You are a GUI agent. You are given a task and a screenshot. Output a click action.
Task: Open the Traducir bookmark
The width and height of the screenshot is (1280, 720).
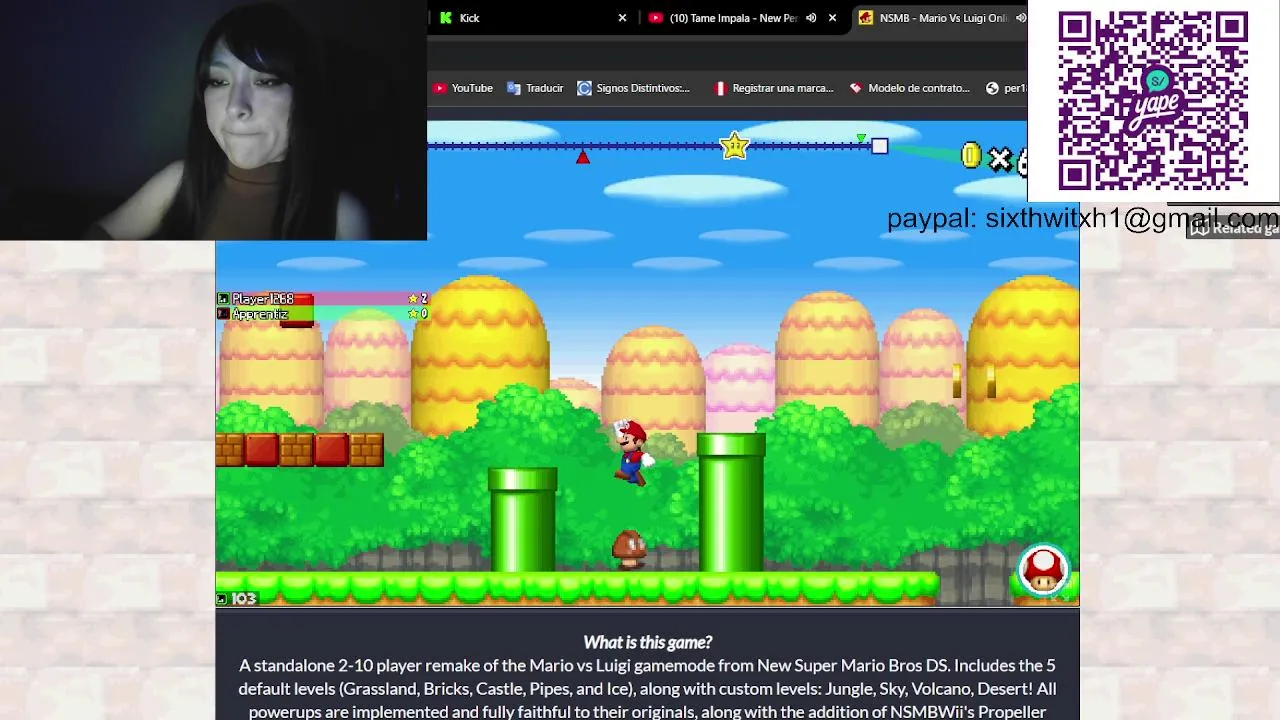535,88
